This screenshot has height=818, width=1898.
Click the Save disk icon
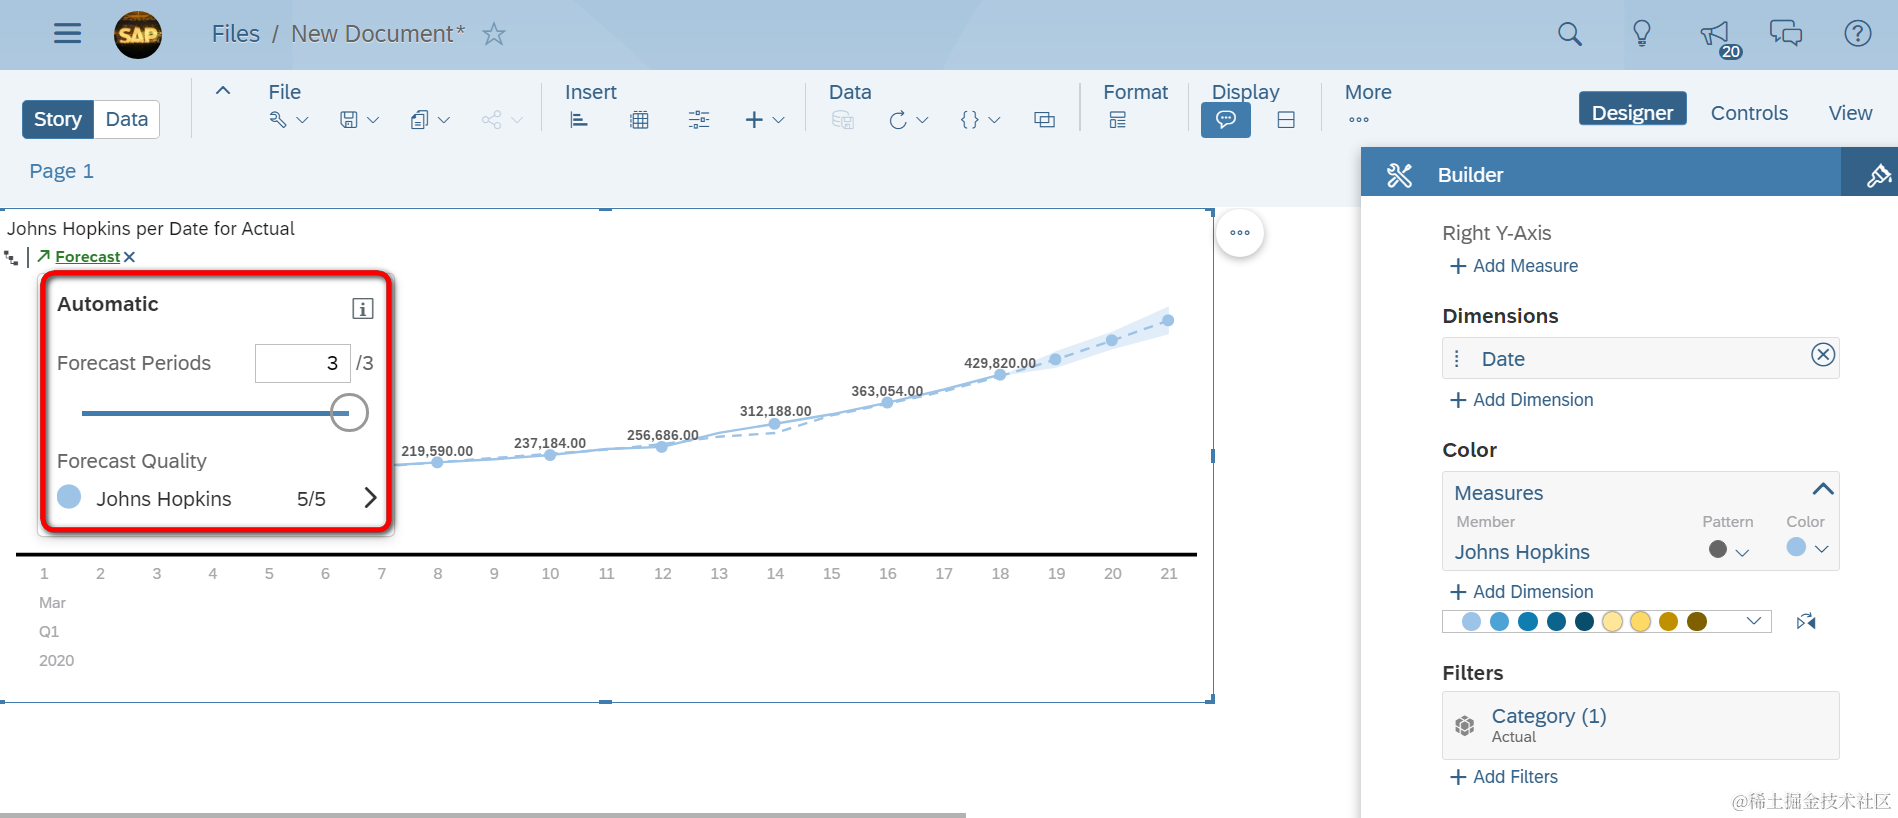pos(349,120)
